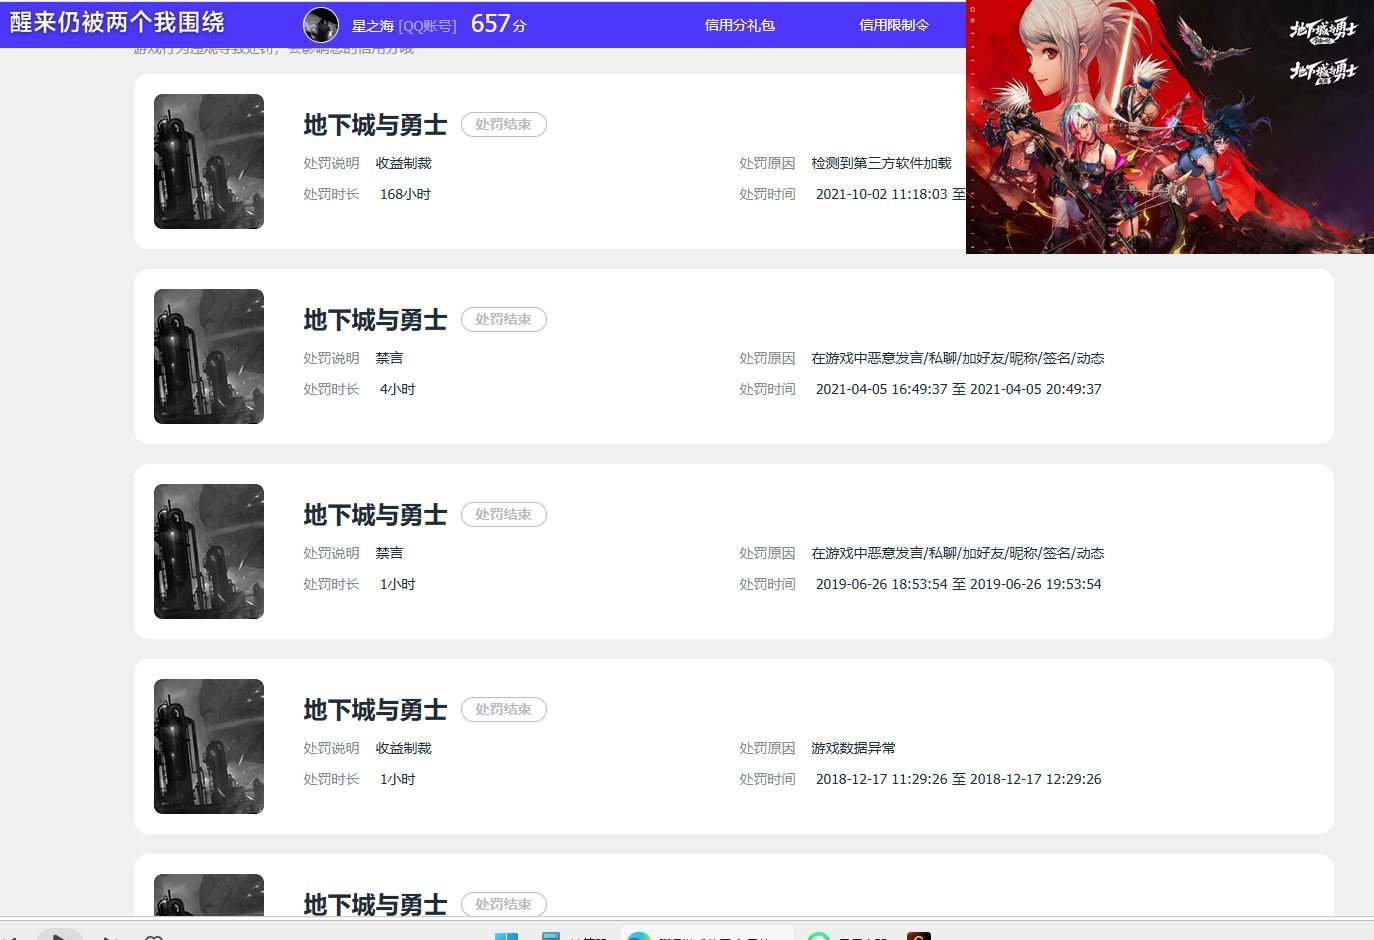
Task: Click the 游戏数据异常 reason text
Action: pyautogui.click(x=853, y=748)
